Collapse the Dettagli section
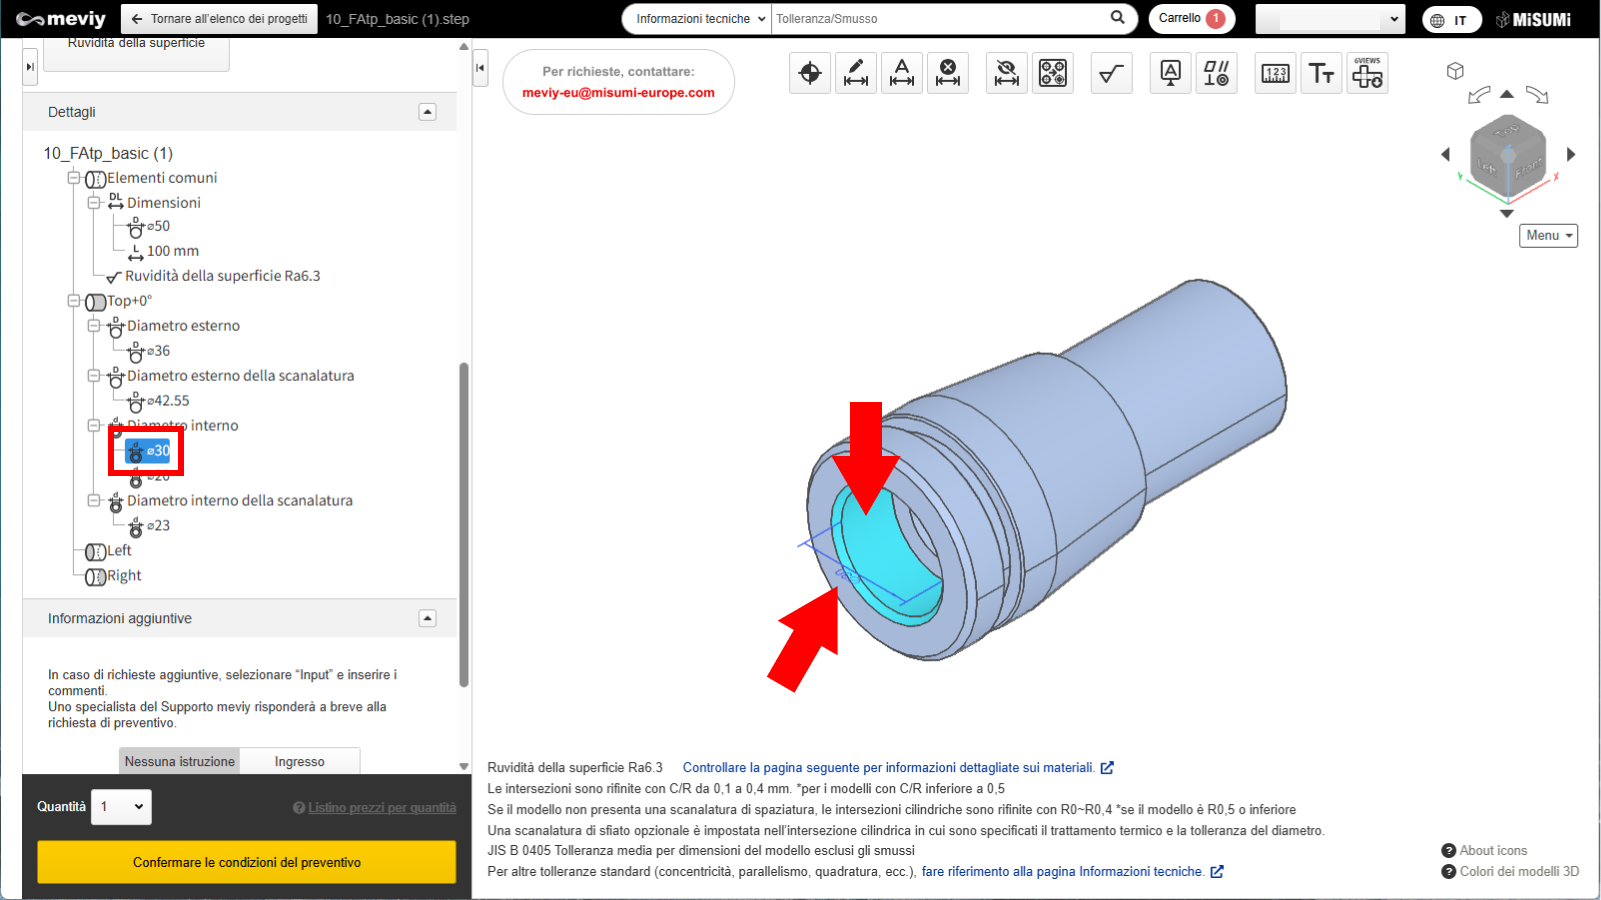 (427, 112)
